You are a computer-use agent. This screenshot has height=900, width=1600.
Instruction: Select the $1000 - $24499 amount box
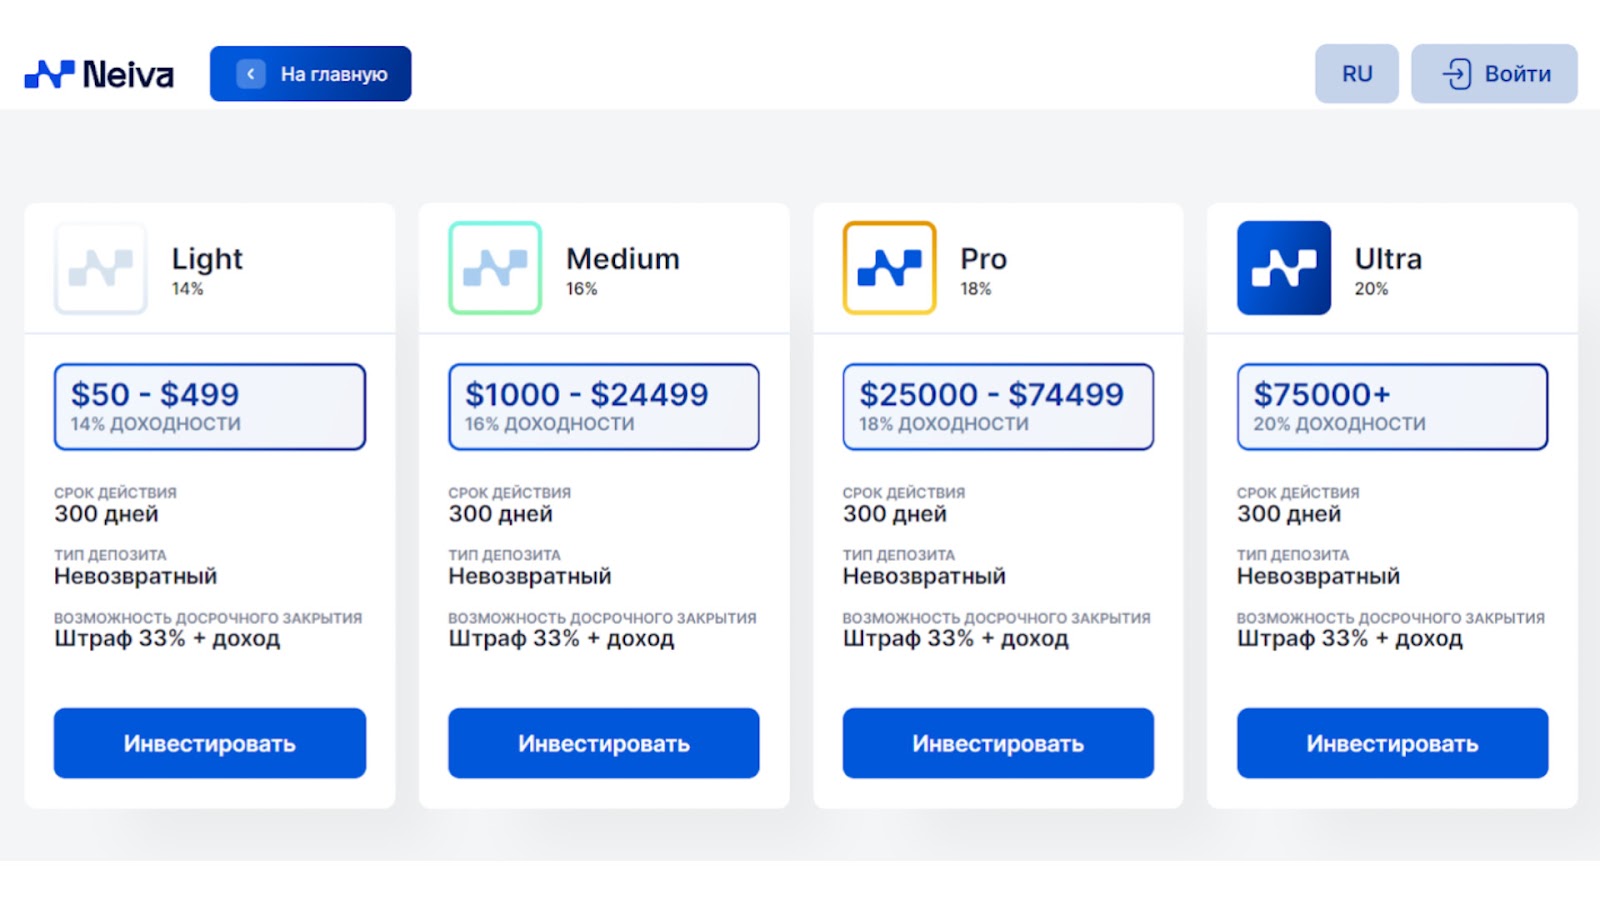click(x=604, y=407)
